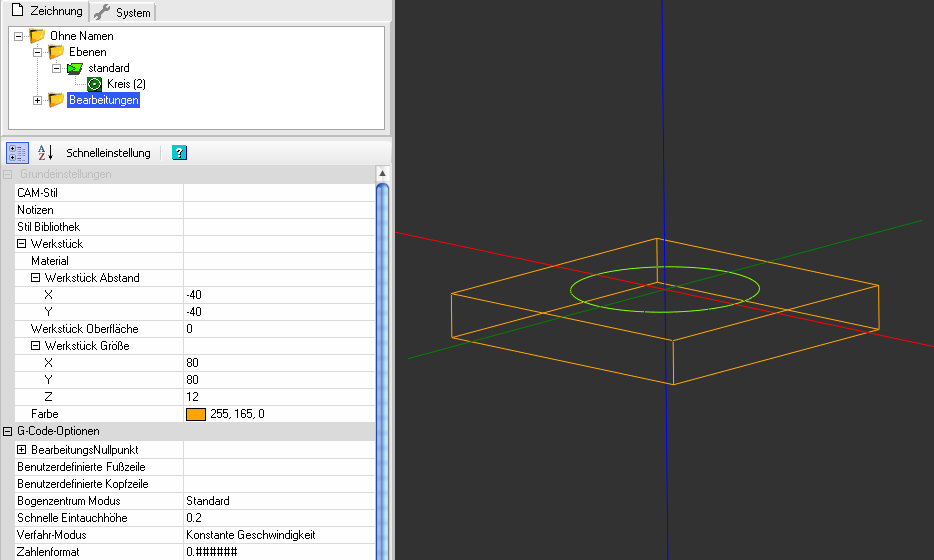Collapse the Werkstück Größe property group

pos(35,346)
